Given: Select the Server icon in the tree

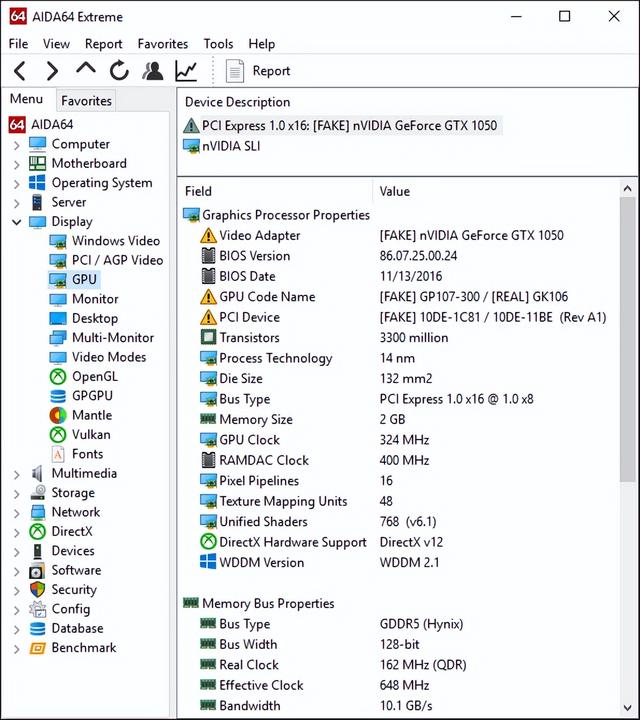Looking at the screenshot, I should [37, 202].
